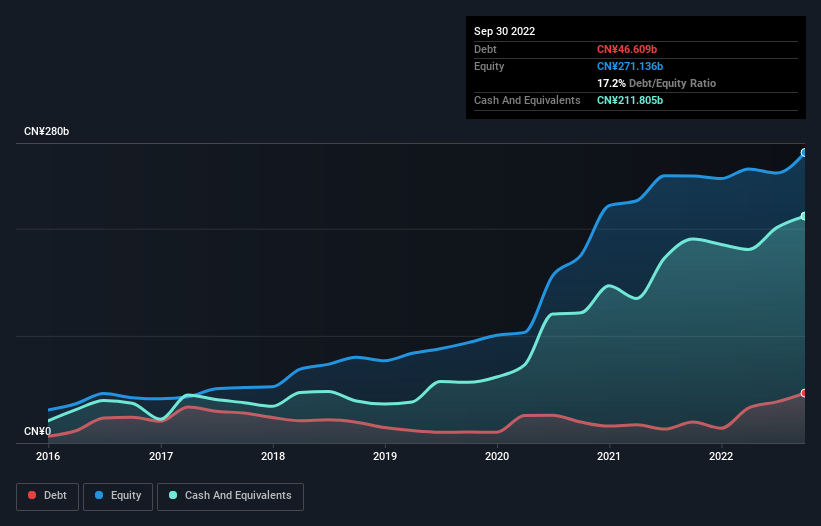Click the CN¥46.609b debt value
Screen dimensions: 821x526
(627, 49)
